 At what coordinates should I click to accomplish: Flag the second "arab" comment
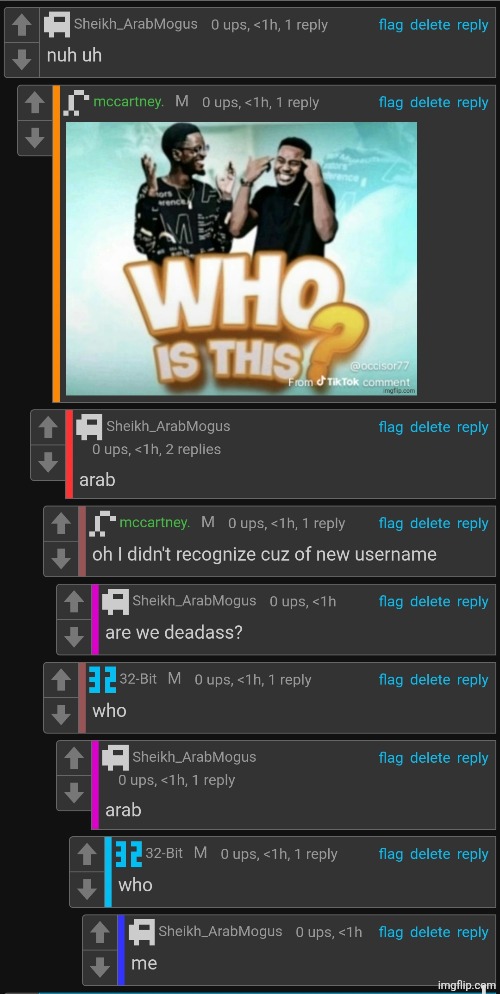point(391,758)
